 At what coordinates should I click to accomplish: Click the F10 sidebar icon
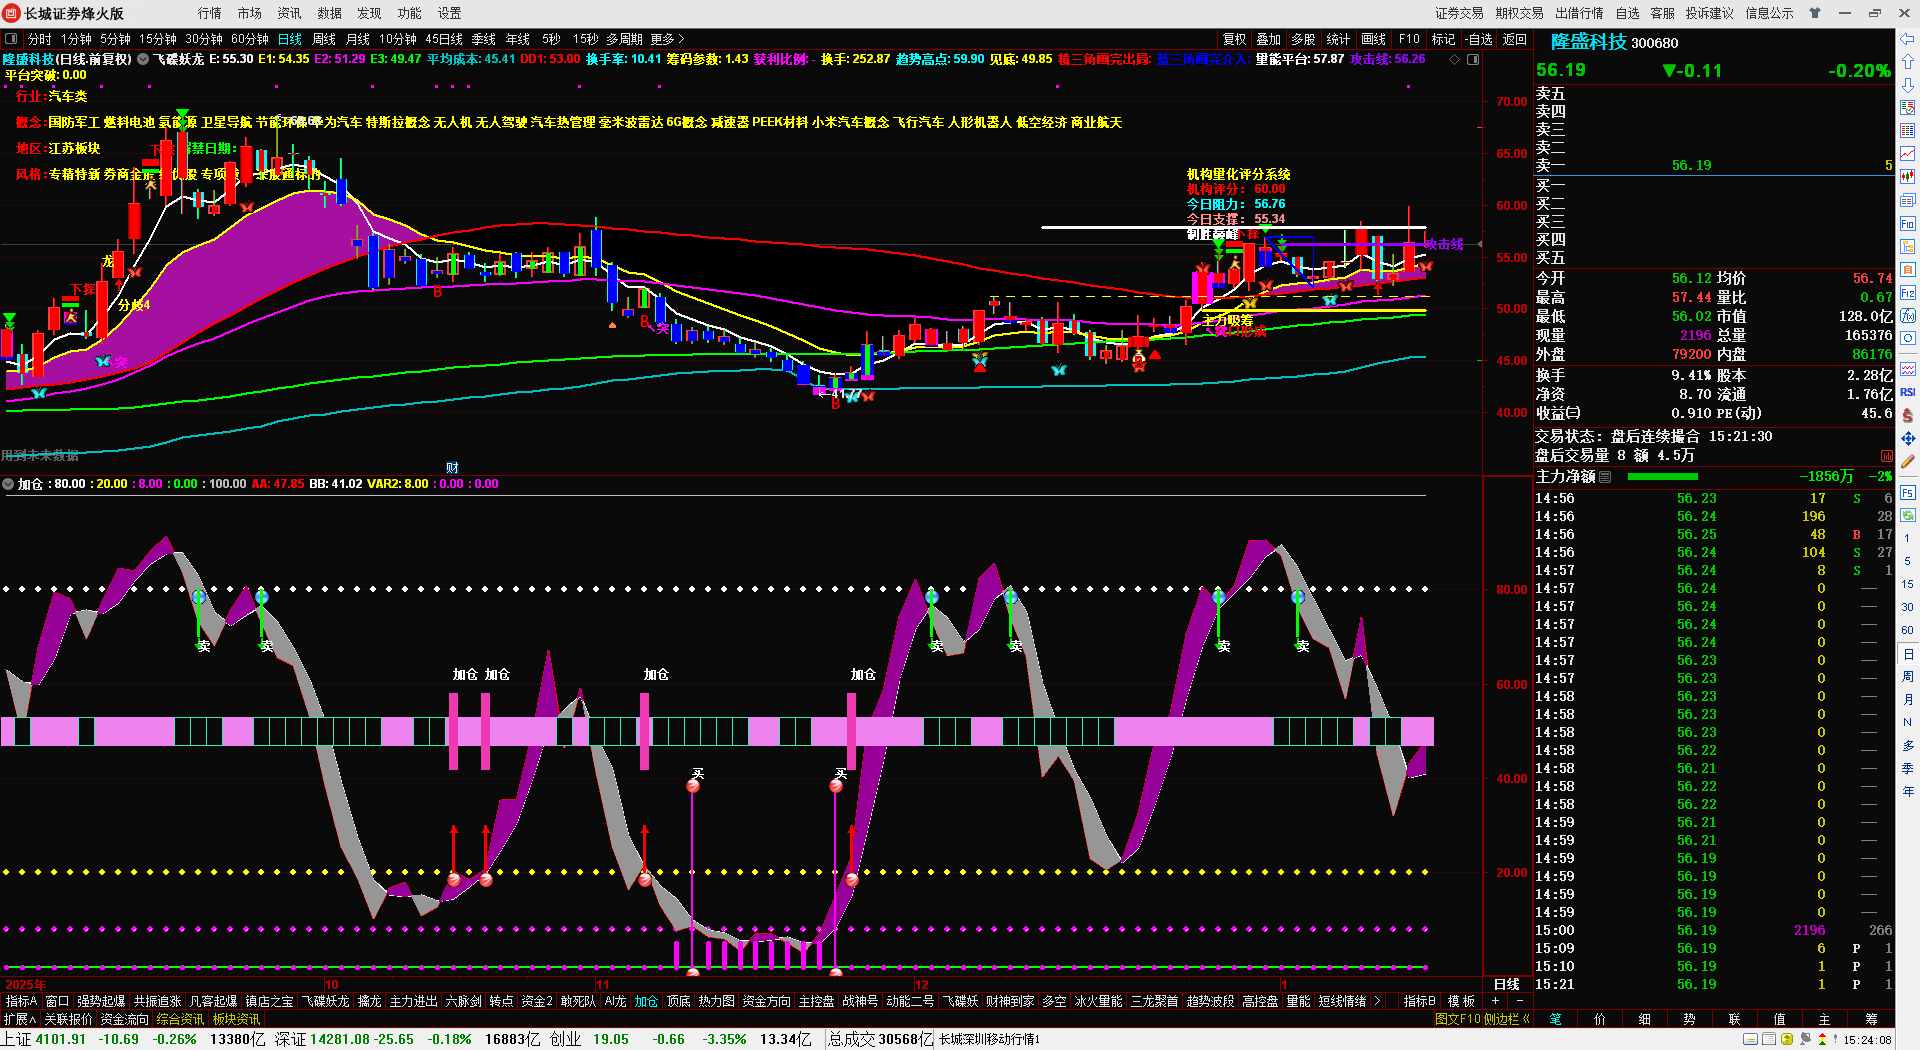point(1908,223)
